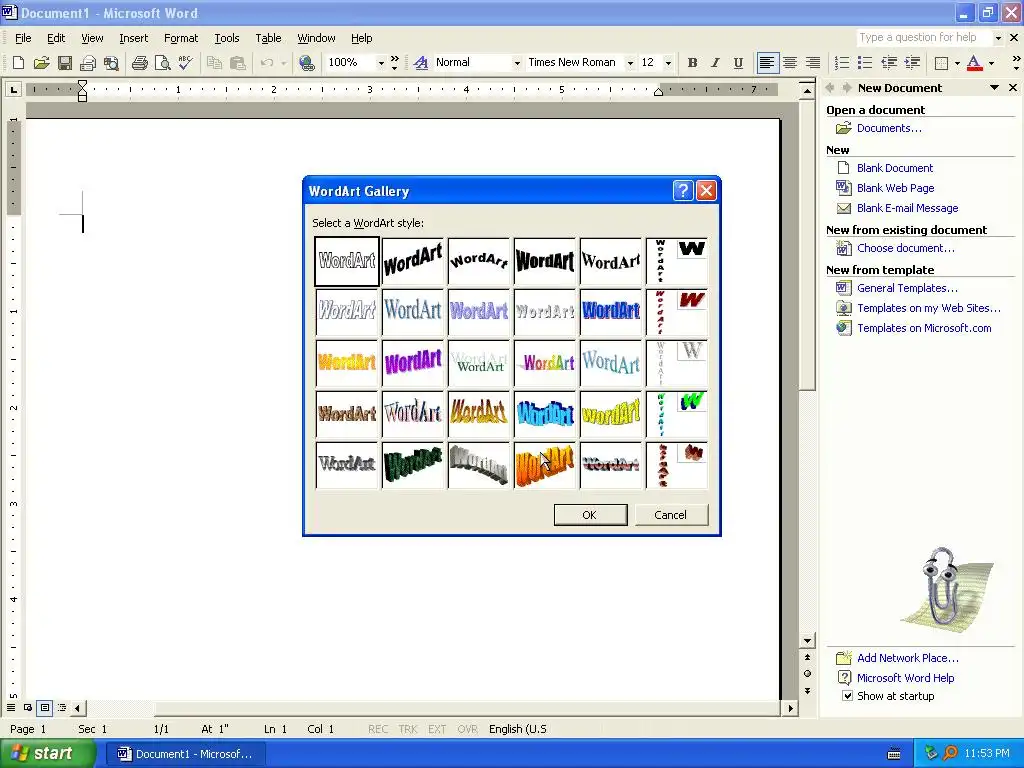Open the Undo history dropdown arrow

pyautogui.click(x=283, y=63)
